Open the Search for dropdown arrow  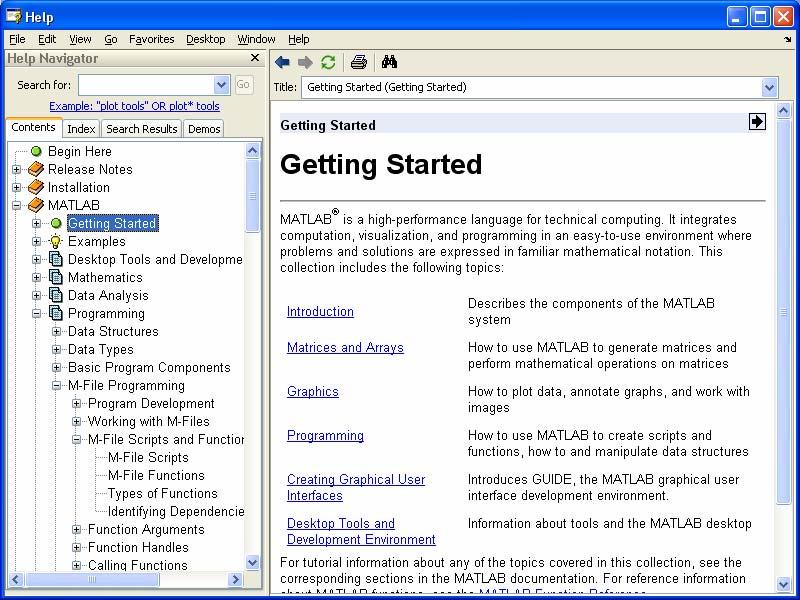[221, 85]
